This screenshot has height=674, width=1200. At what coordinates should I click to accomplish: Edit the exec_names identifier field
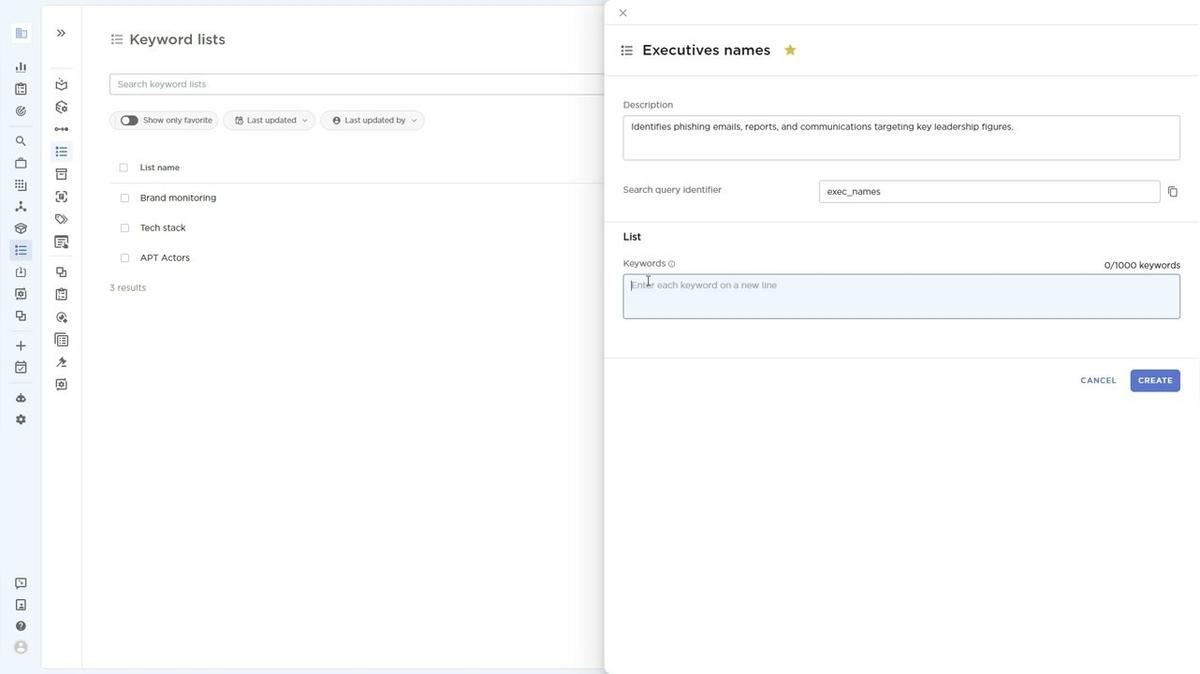point(989,191)
